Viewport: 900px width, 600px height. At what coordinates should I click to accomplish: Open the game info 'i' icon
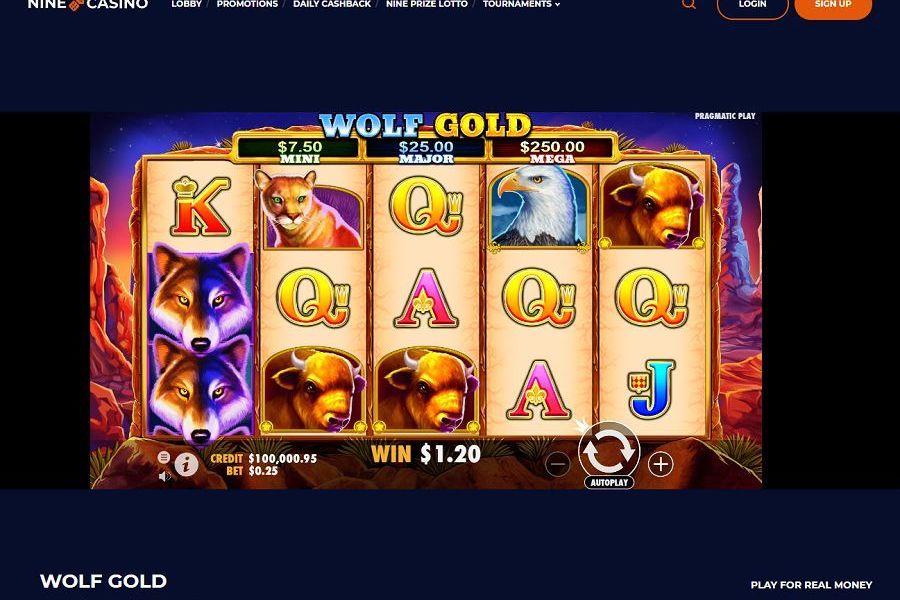click(186, 464)
